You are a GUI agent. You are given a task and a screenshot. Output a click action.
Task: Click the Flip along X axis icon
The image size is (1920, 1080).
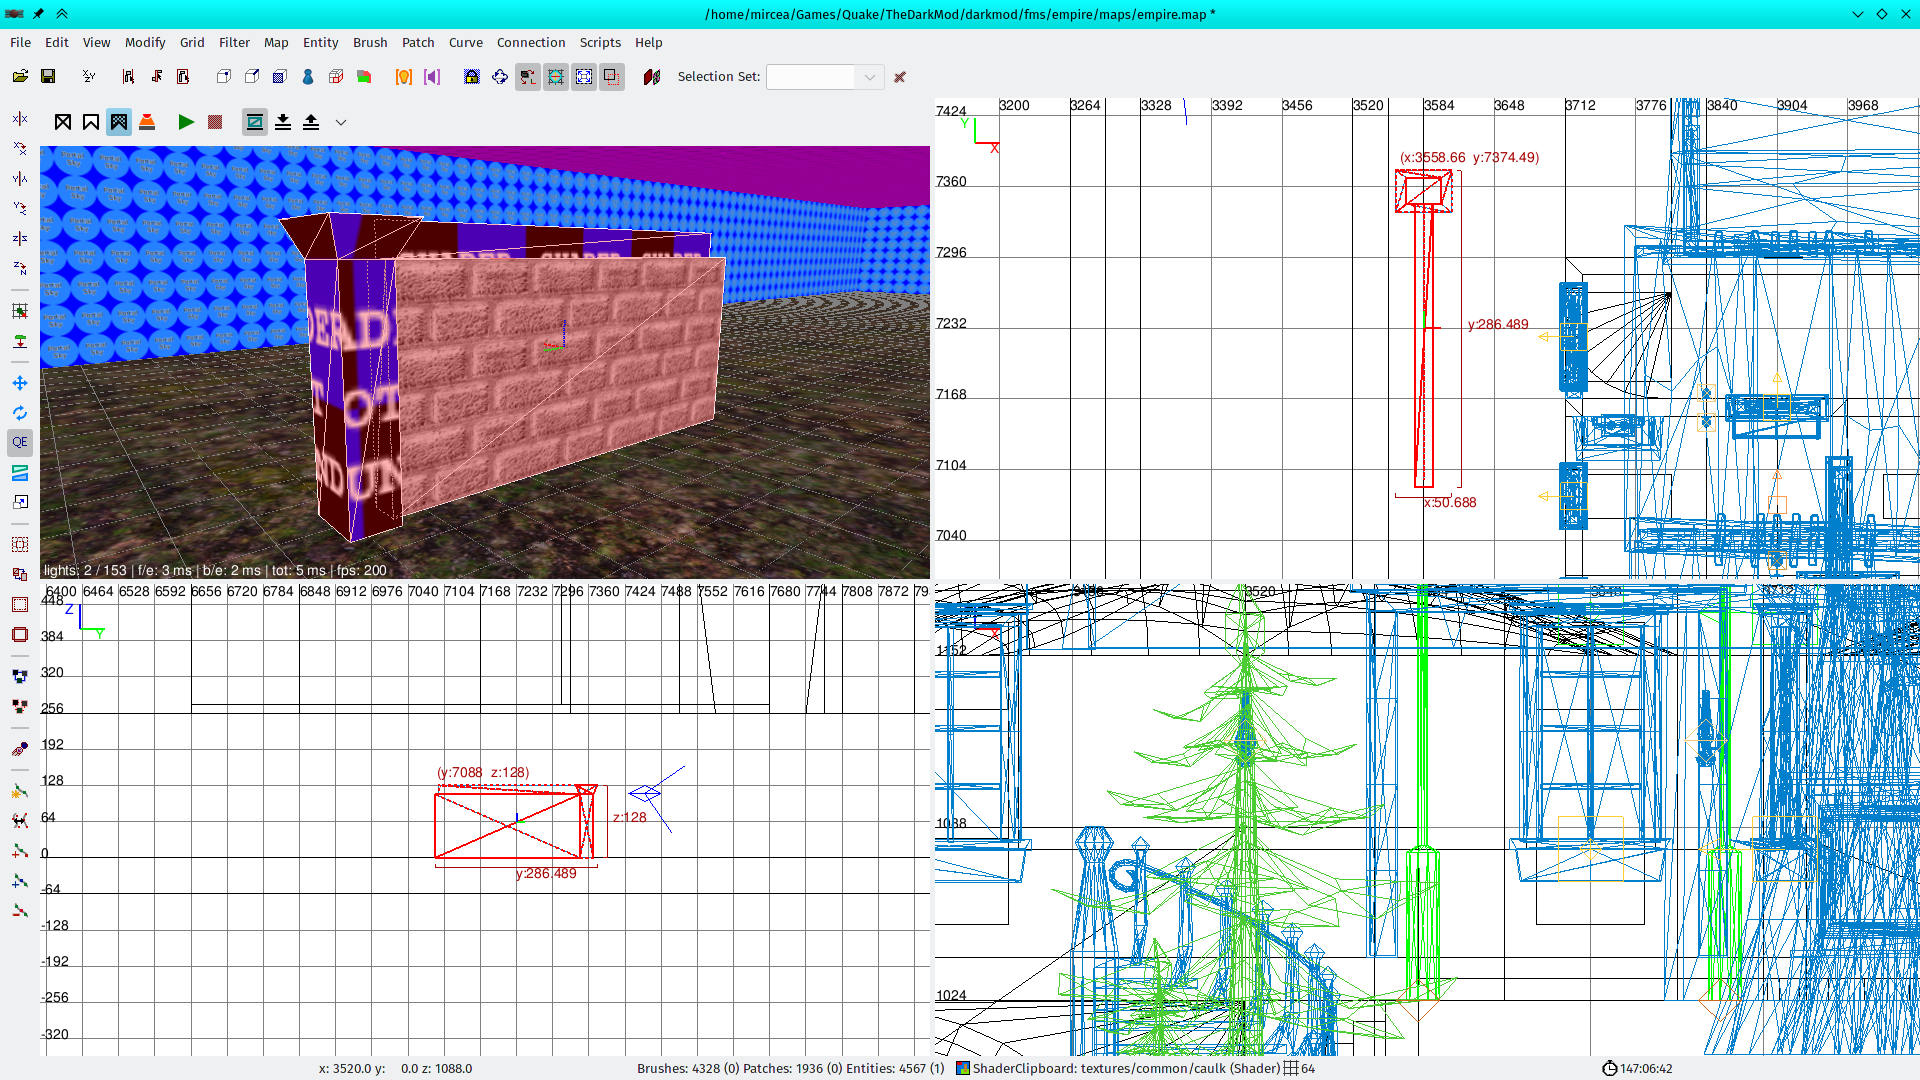[x=20, y=119]
